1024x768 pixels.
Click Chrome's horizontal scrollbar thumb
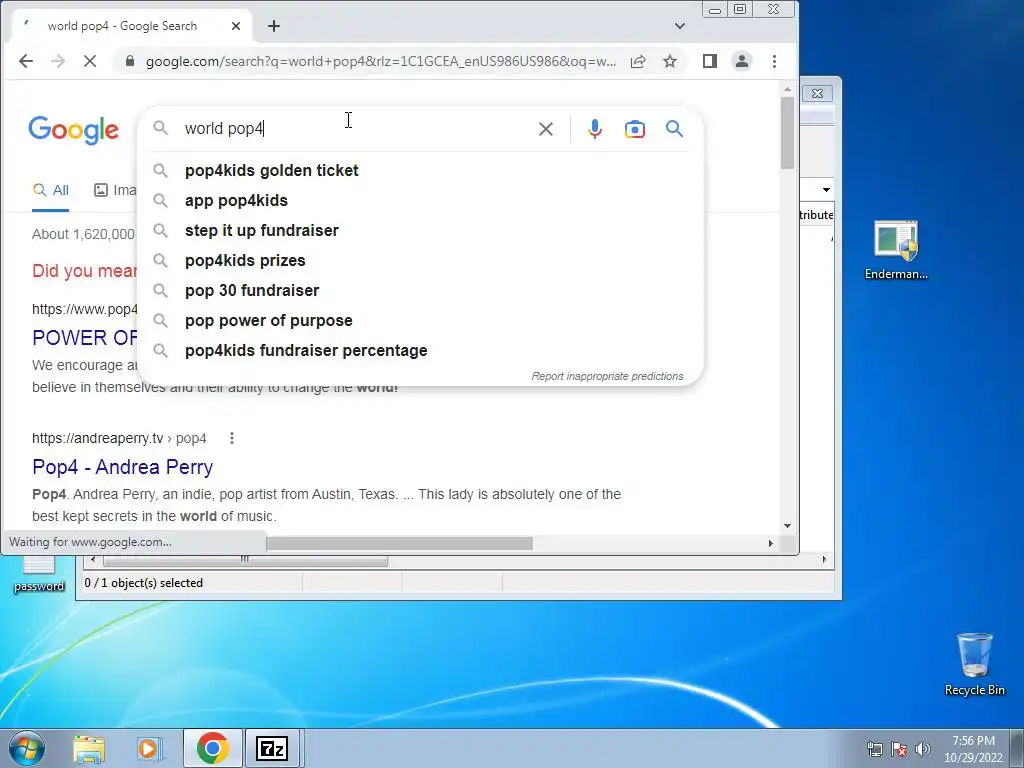pyautogui.click(x=399, y=543)
